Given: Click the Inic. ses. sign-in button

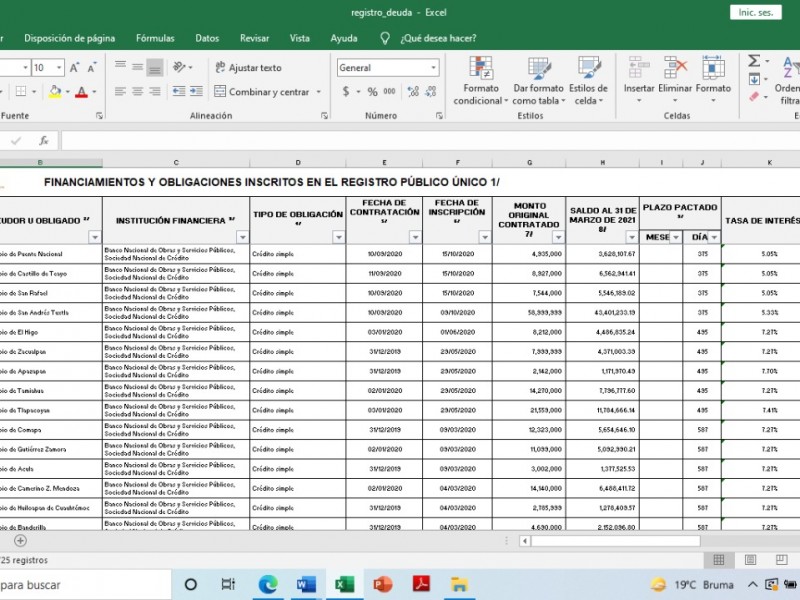Looking at the screenshot, I should point(756,12).
